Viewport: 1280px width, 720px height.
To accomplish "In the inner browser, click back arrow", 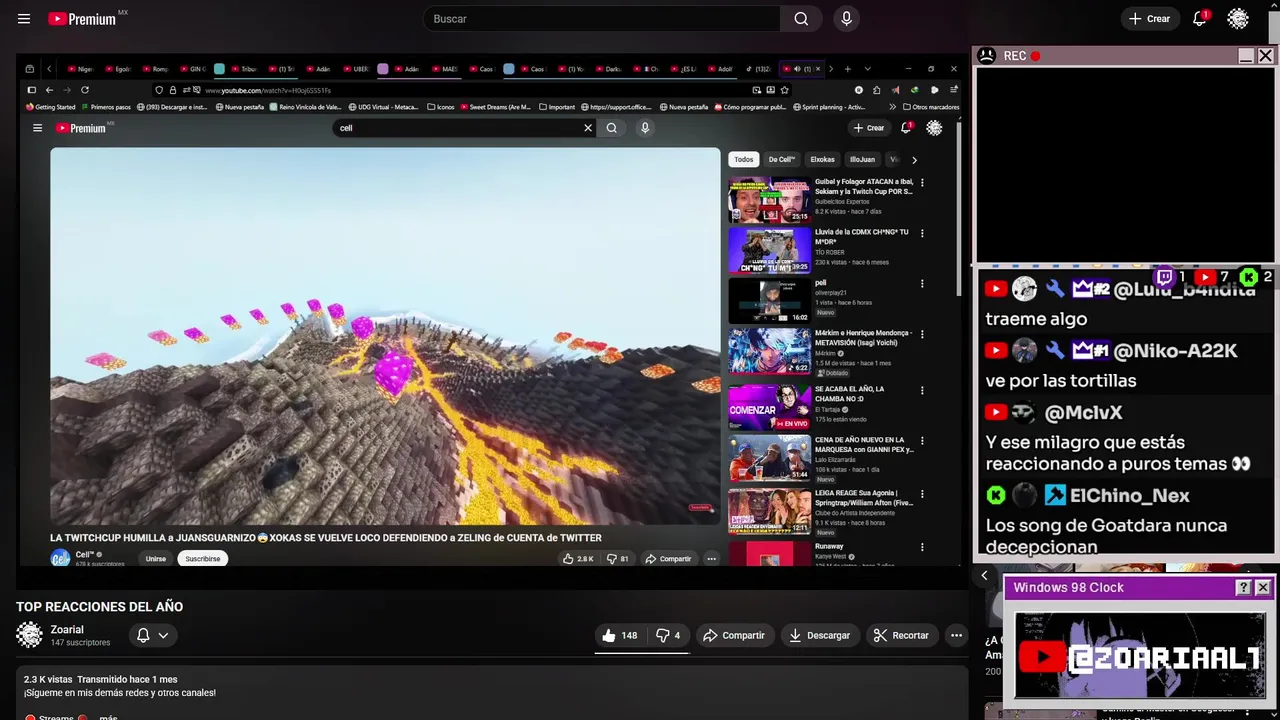I will point(49,90).
